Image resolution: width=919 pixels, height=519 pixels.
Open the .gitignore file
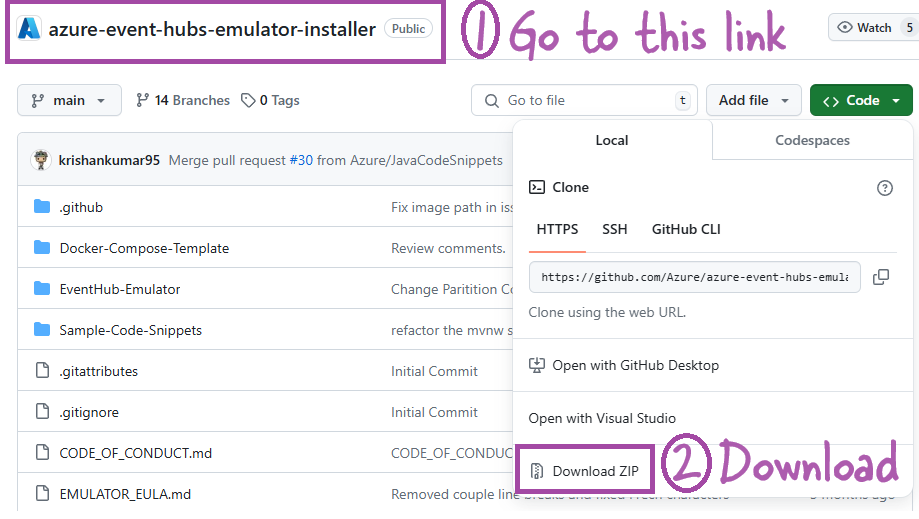click(x=89, y=412)
